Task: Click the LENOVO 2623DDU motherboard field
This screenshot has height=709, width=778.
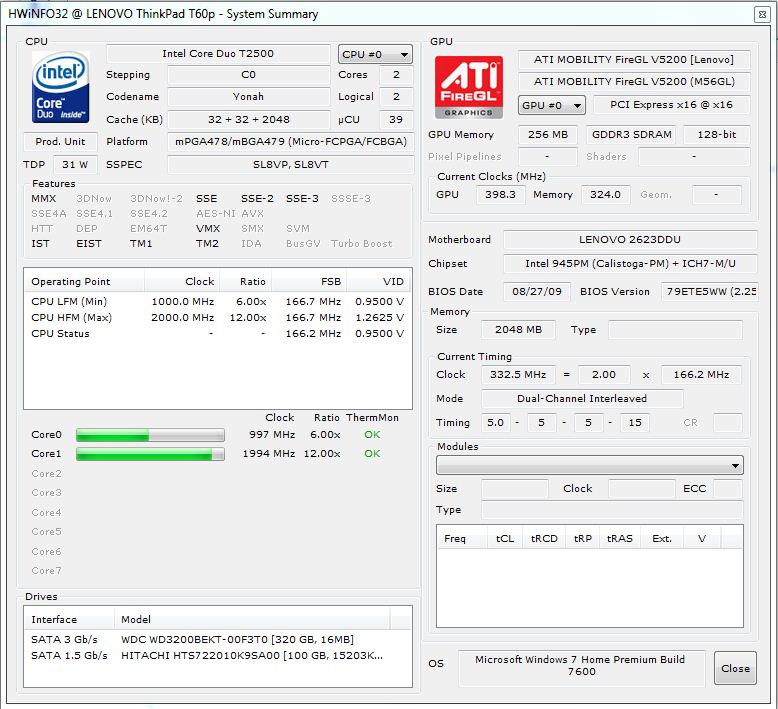Action: tap(630, 240)
